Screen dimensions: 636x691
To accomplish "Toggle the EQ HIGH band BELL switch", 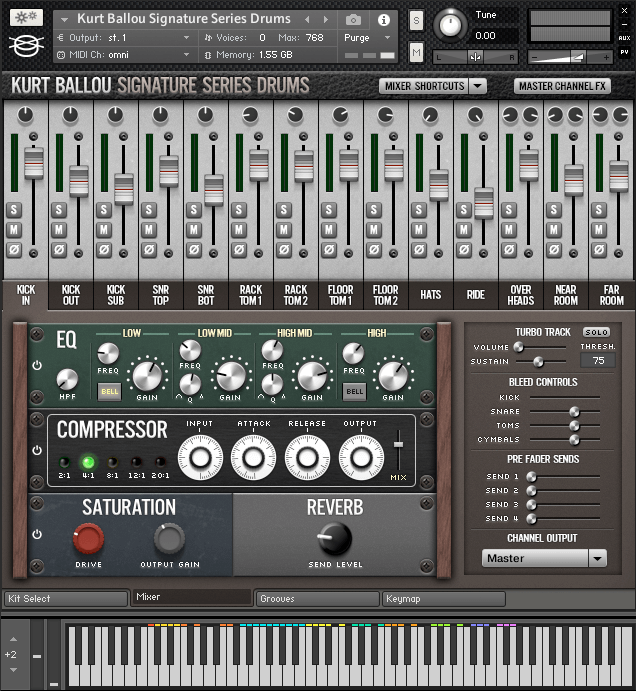I will 354,391.
